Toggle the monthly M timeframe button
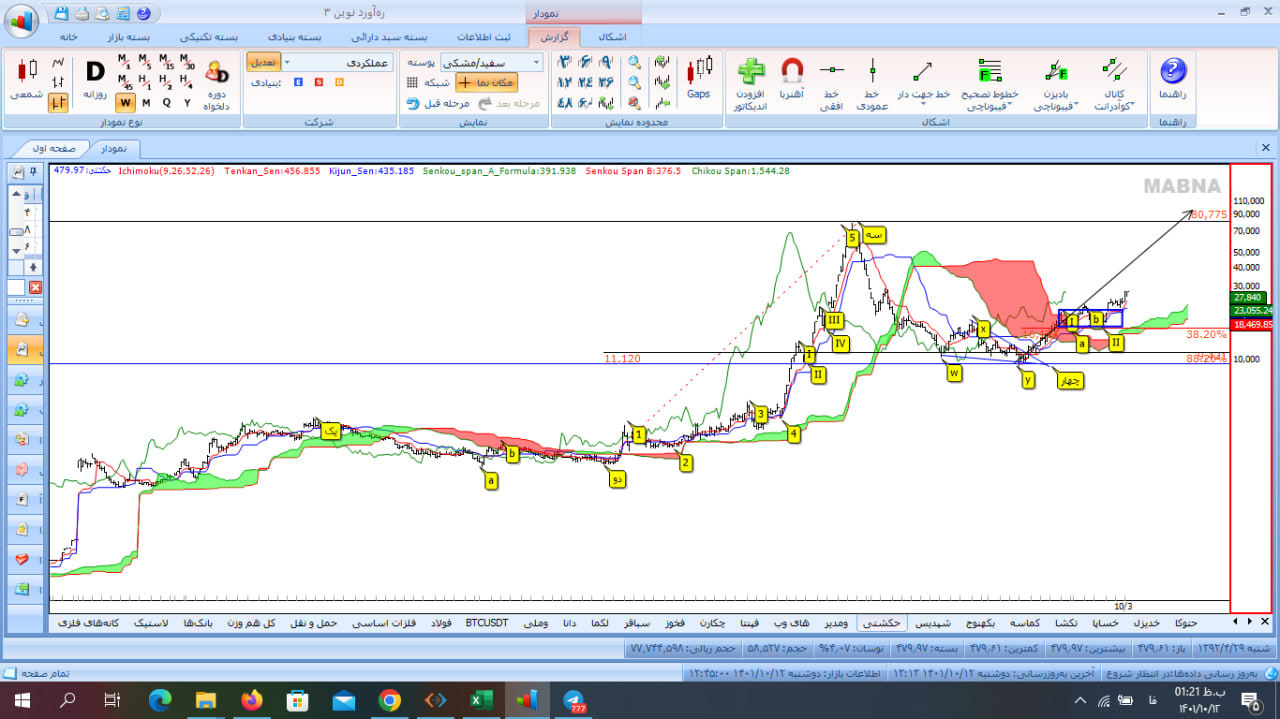Viewport: 1280px width, 719px height. (x=146, y=102)
